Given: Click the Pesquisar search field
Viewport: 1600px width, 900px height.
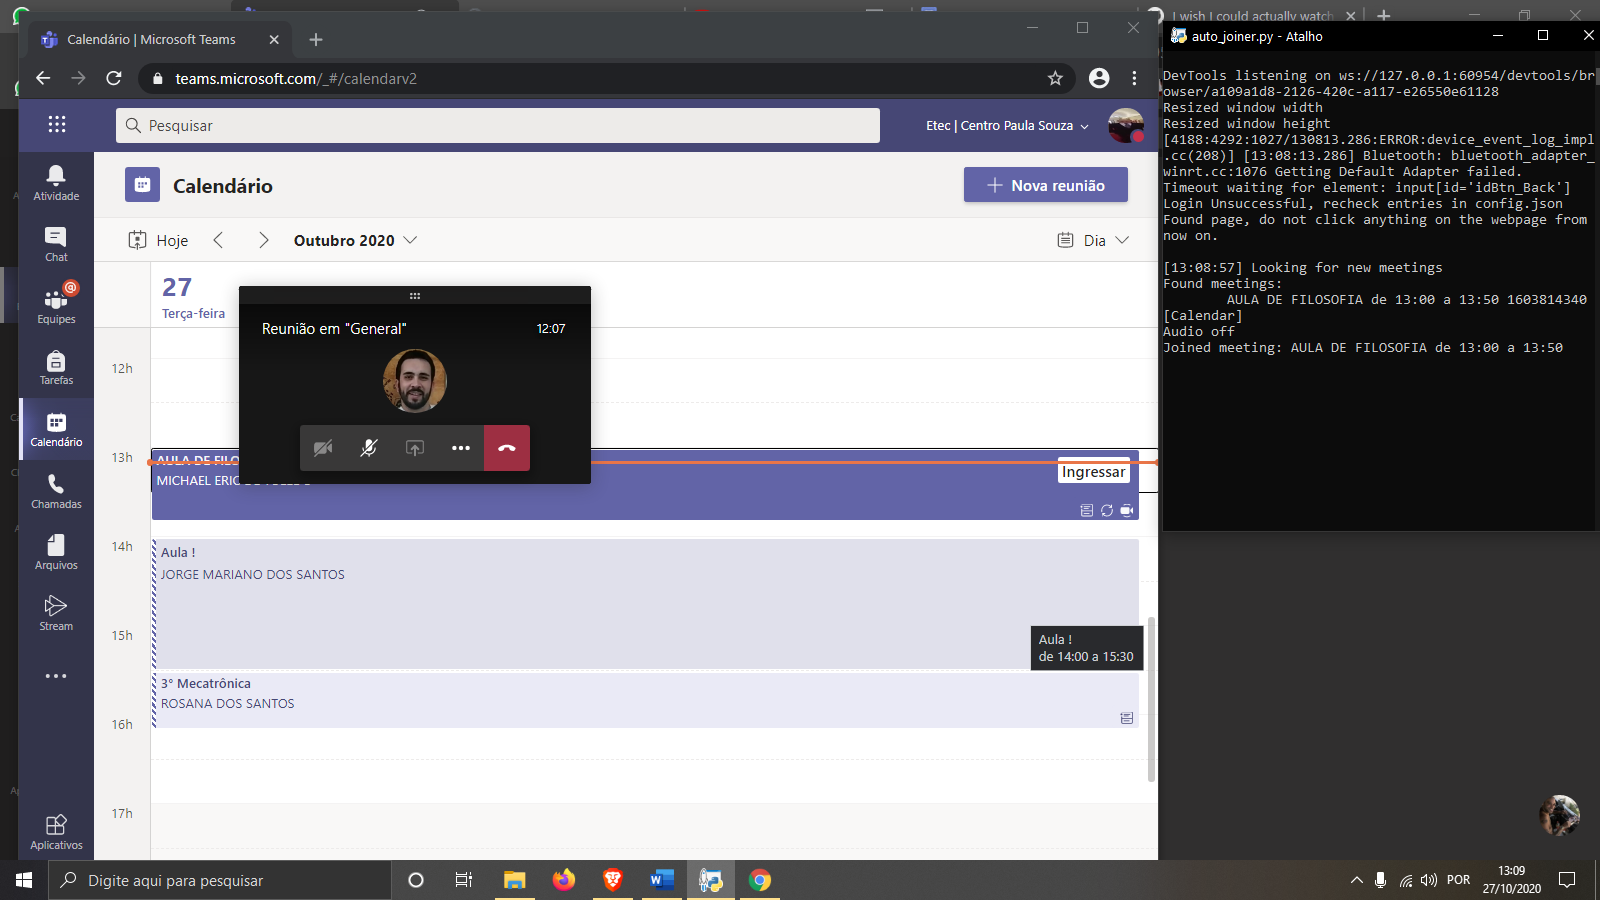Looking at the screenshot, I should [x=497, y=125].
